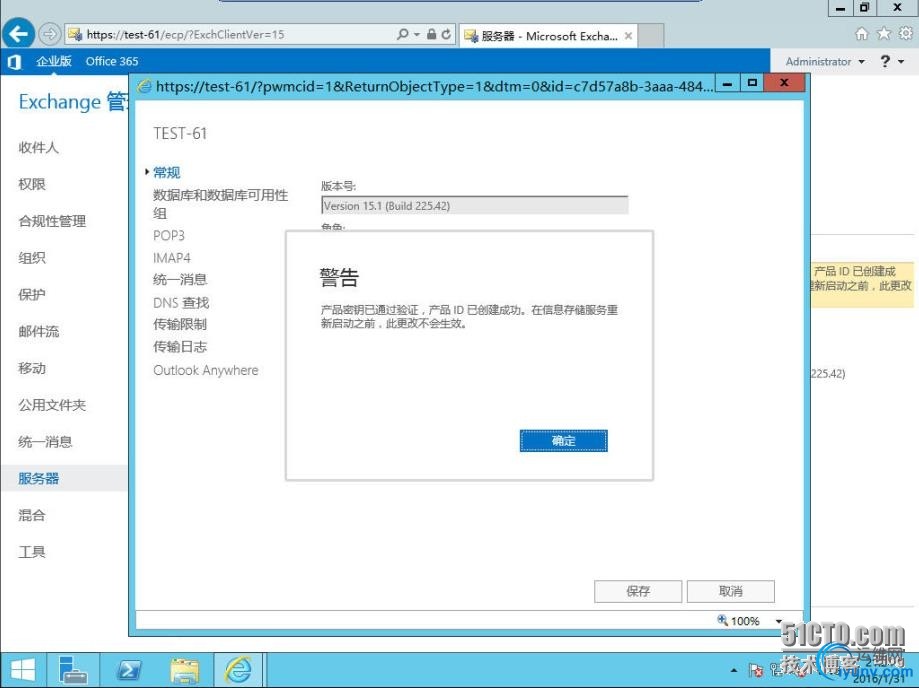The image size is (919, 688).
Task: Open the help question mark menu
Action: (892, 62)
